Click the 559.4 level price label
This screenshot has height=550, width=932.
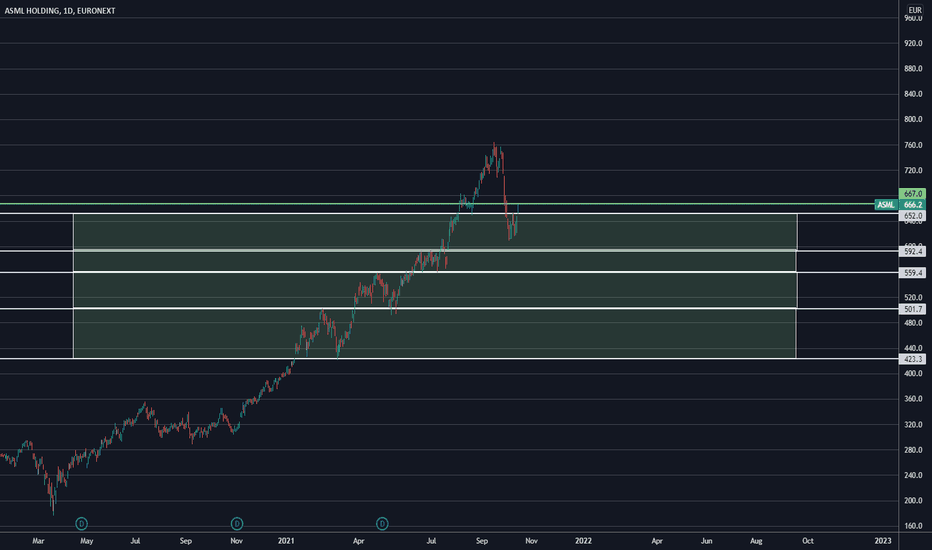click(912, 273)
